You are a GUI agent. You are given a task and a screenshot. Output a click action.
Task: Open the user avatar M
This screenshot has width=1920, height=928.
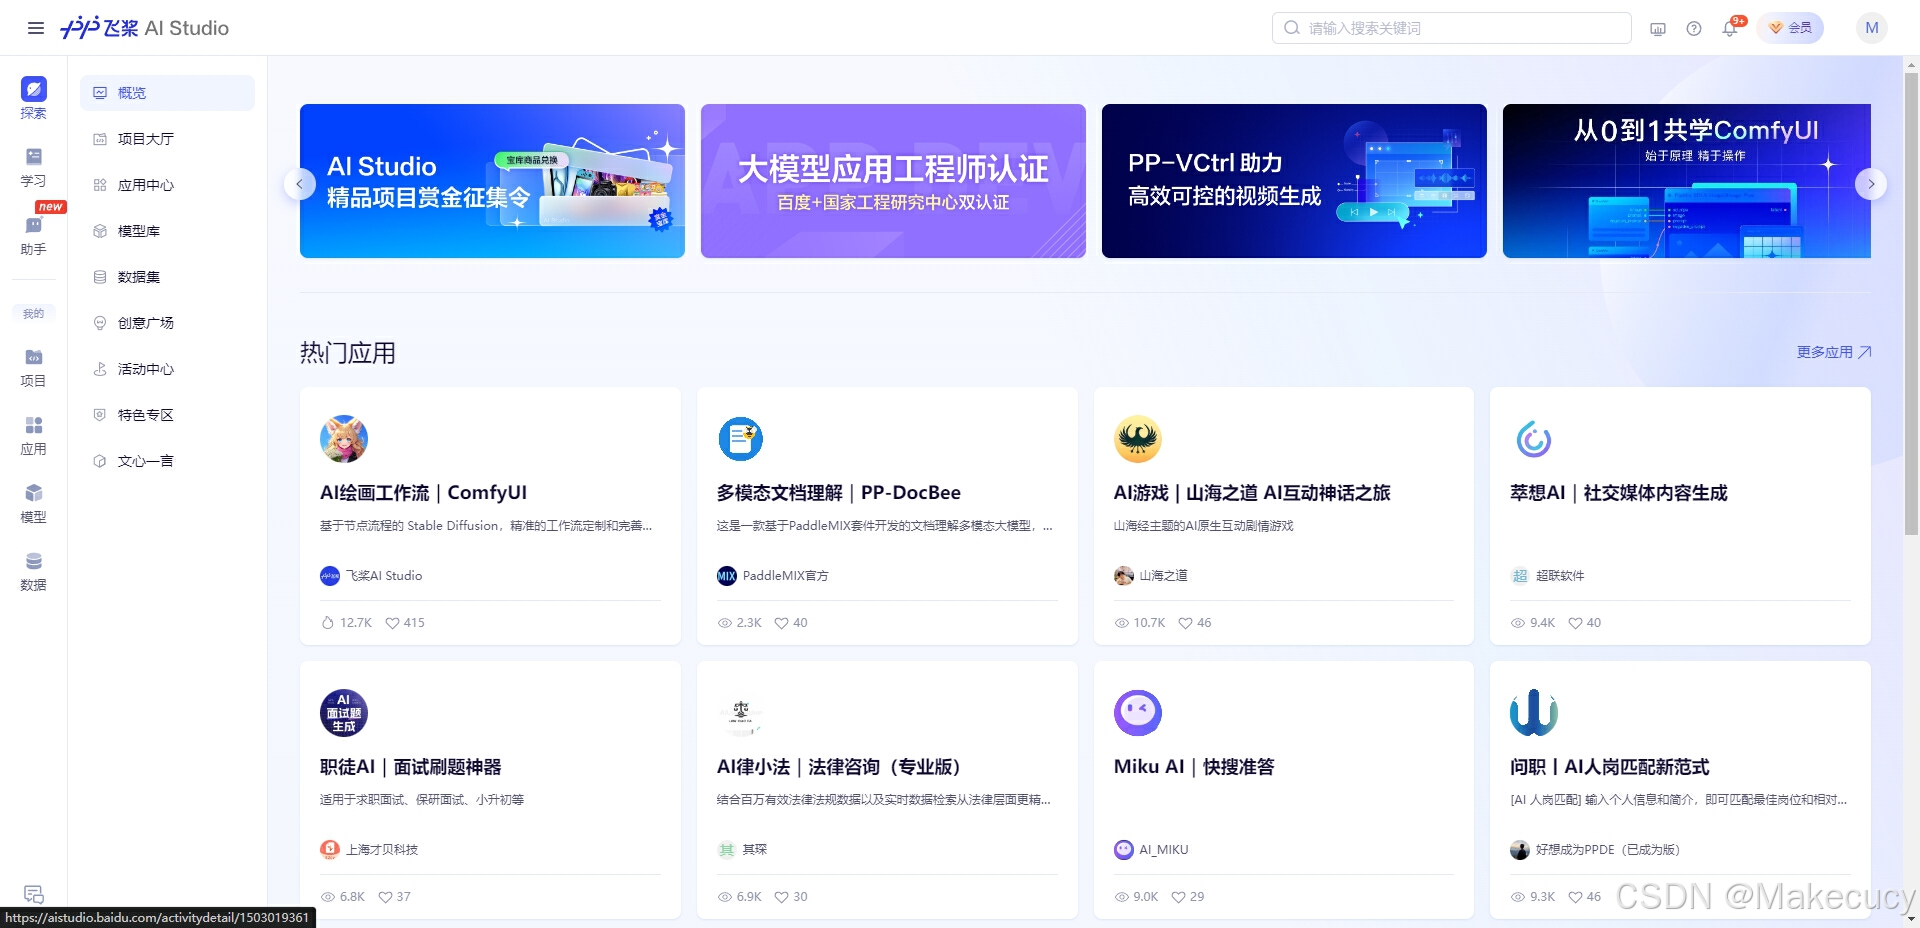coord(1872,28)
